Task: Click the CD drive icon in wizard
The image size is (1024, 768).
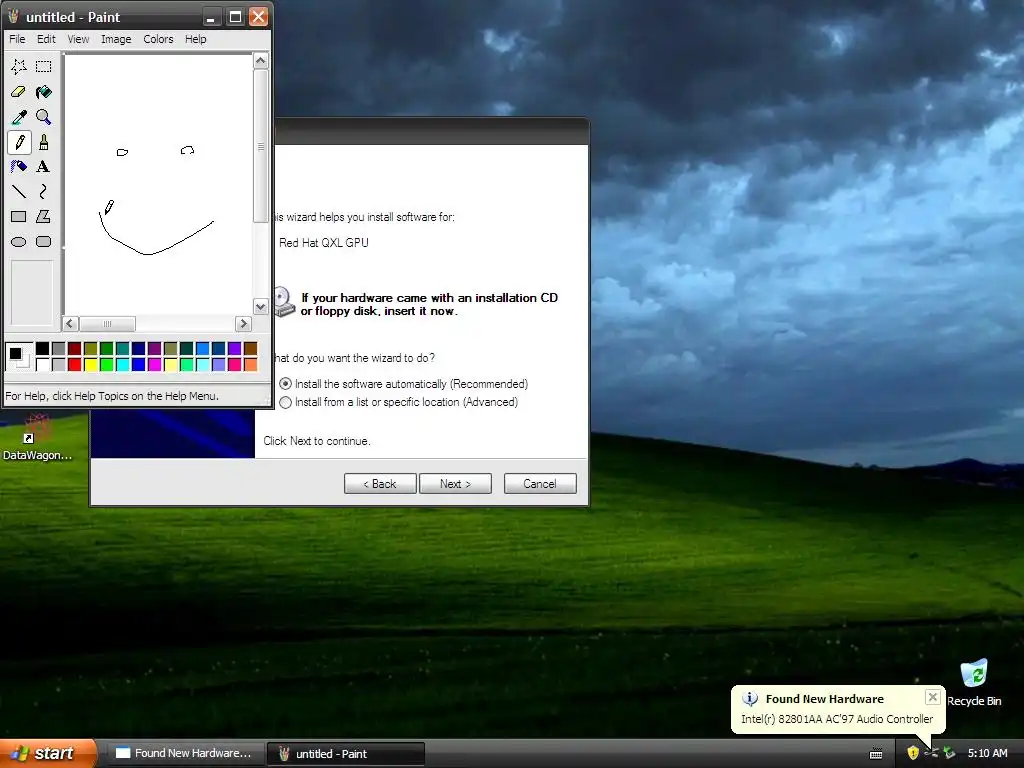Action: click(285, 302)
